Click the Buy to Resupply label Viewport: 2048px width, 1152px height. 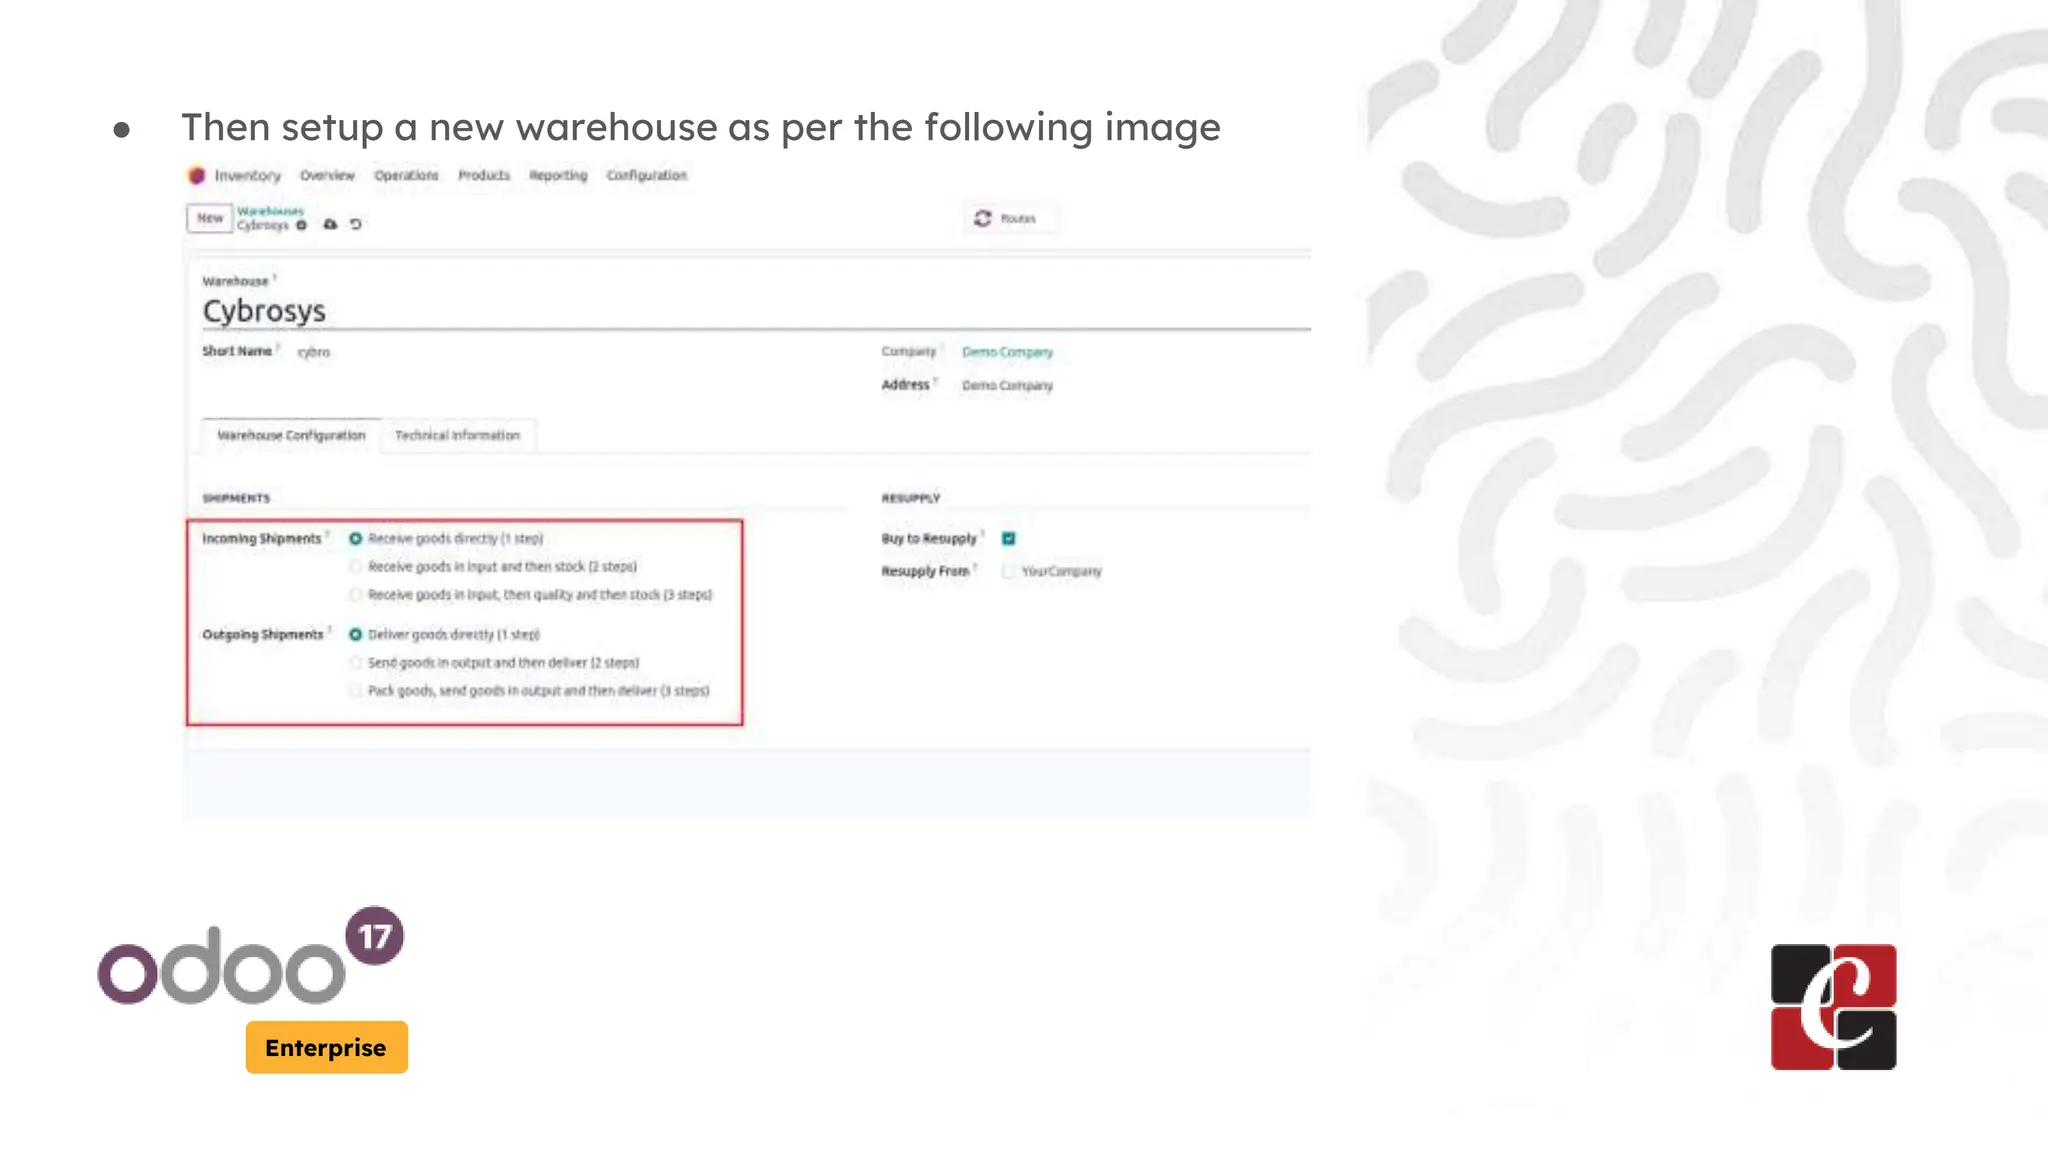(928, 539)
